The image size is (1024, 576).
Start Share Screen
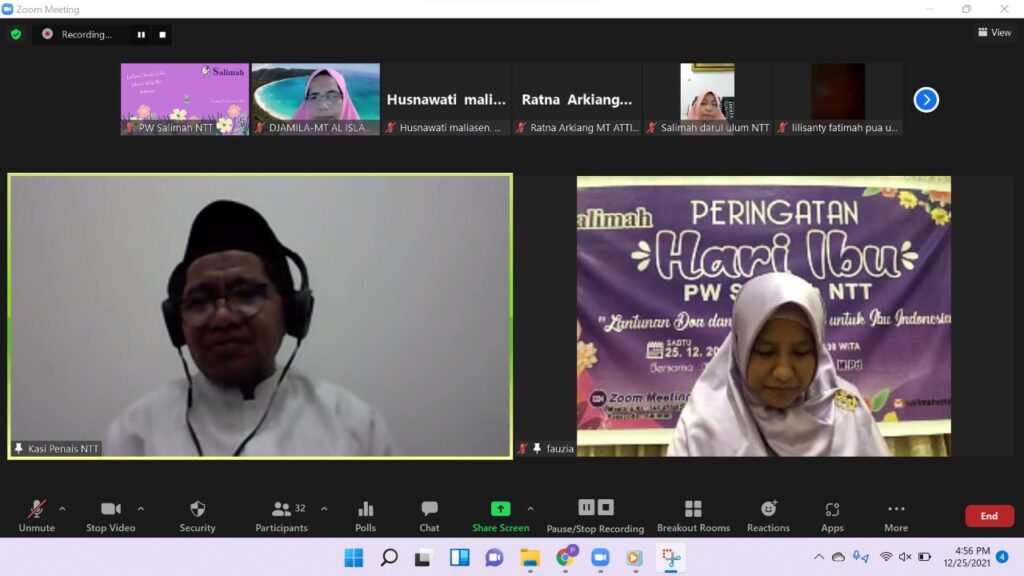(x=500, y=515)
